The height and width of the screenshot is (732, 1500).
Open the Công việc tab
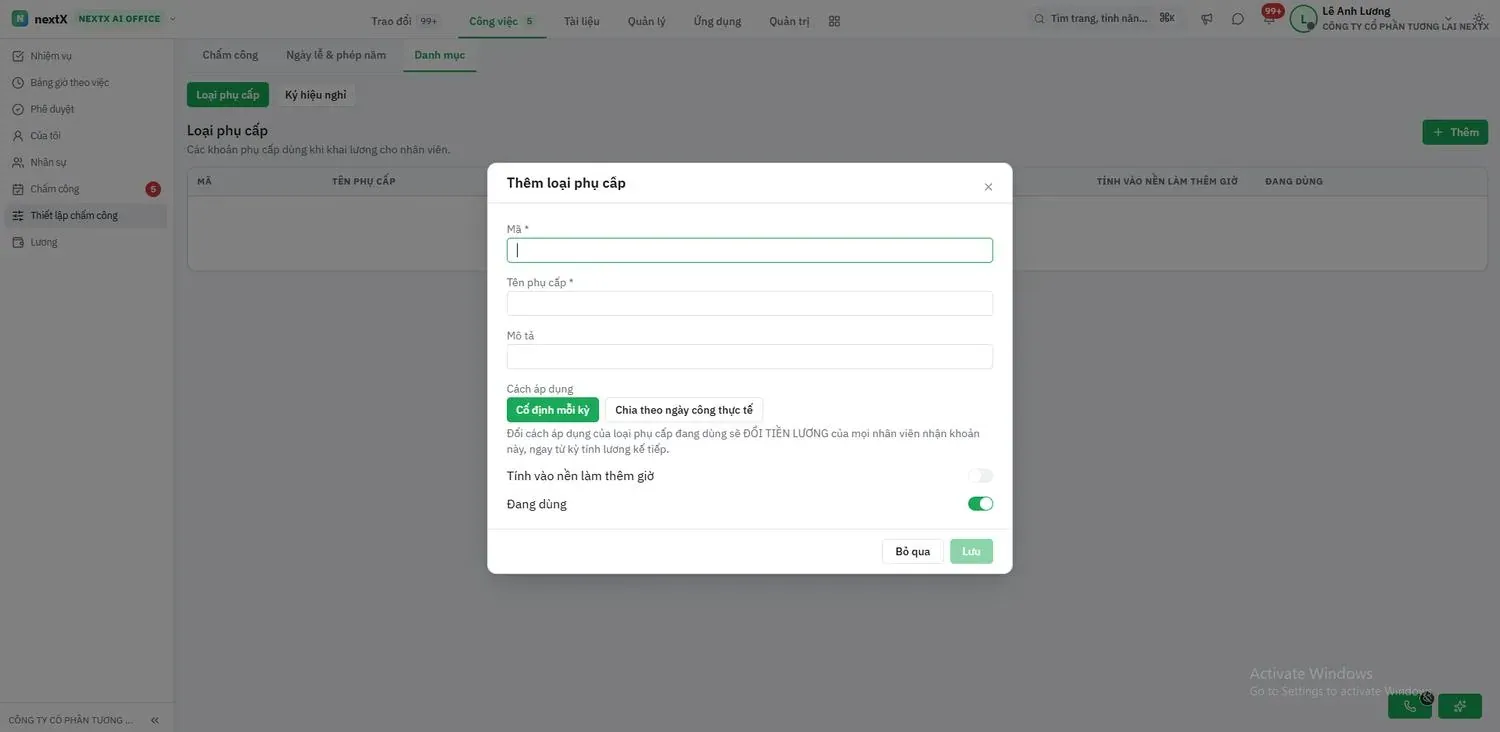(x=502, y=20)
